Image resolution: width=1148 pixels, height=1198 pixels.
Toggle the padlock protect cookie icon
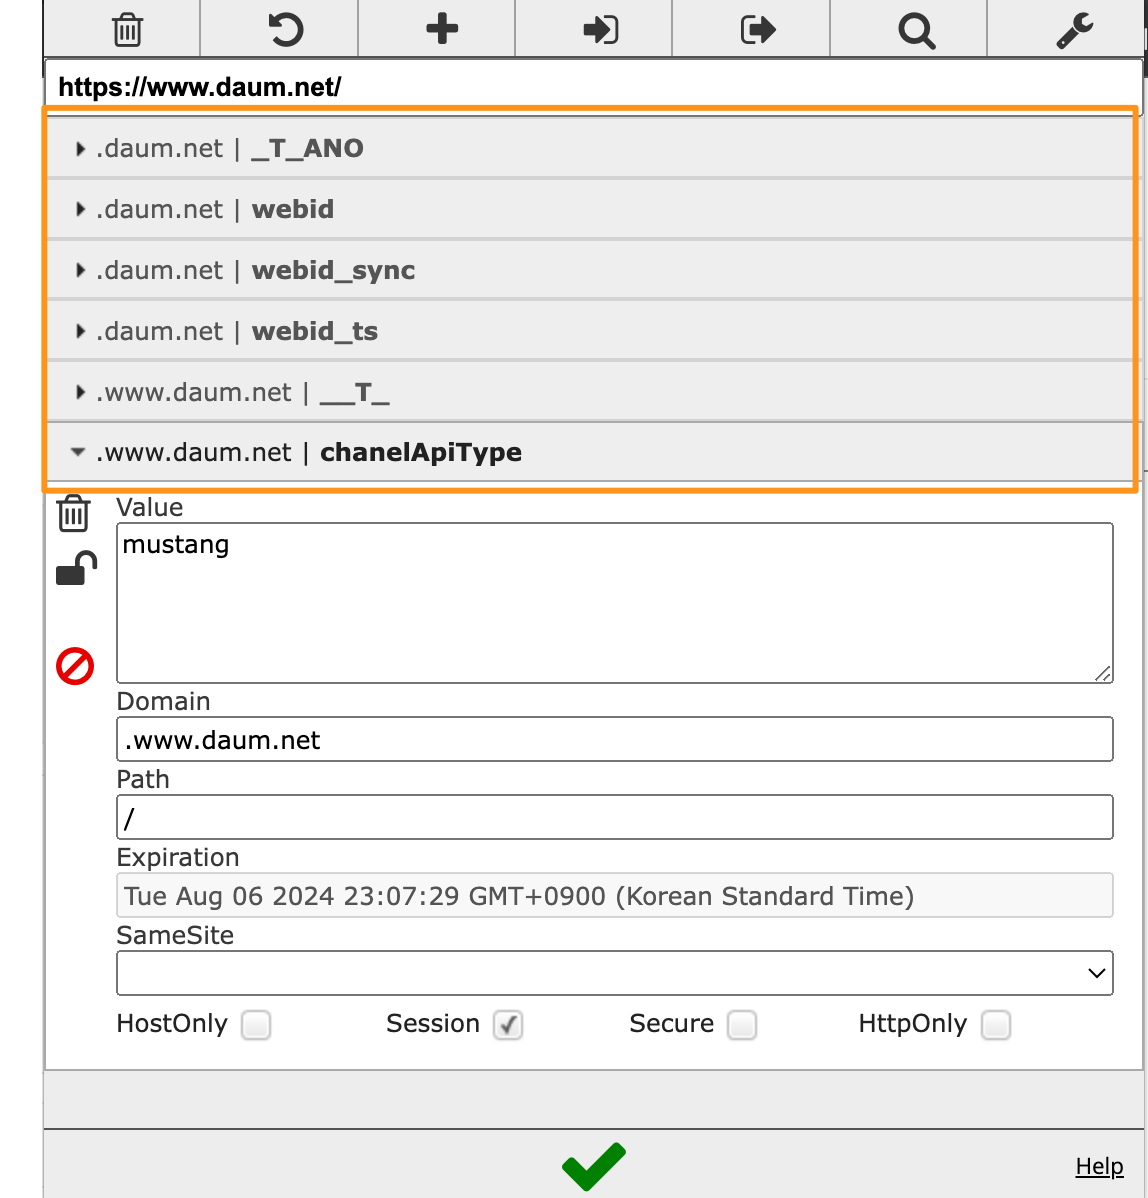coord(76,569)
